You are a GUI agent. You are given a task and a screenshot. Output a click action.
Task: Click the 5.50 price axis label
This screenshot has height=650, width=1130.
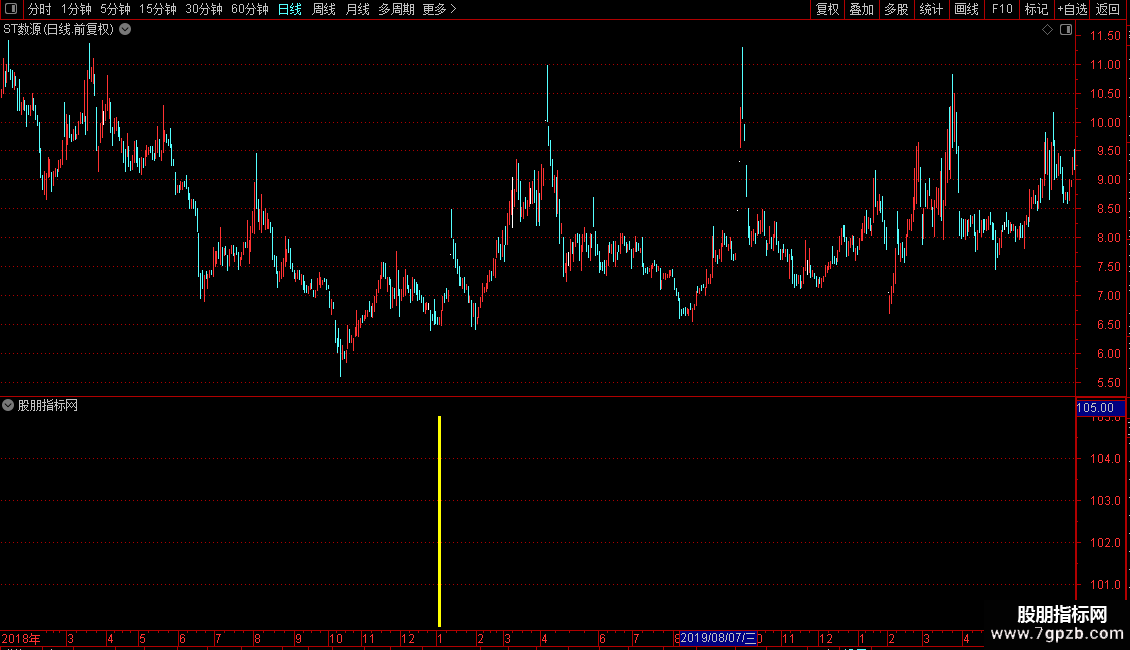click(x=1108, y=383)
